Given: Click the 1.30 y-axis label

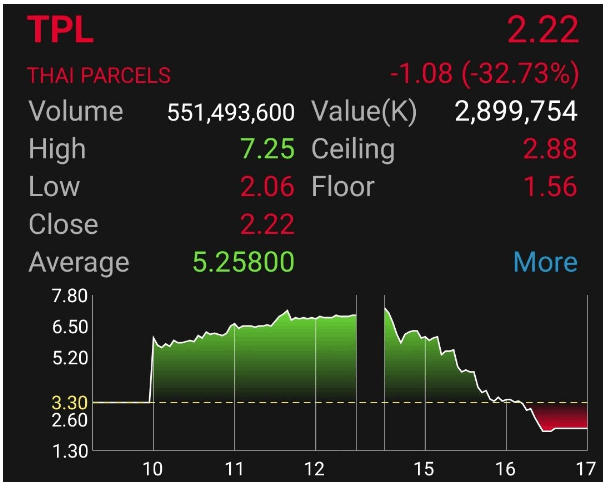Looking at the screenshot, I should tap(70, 452).
